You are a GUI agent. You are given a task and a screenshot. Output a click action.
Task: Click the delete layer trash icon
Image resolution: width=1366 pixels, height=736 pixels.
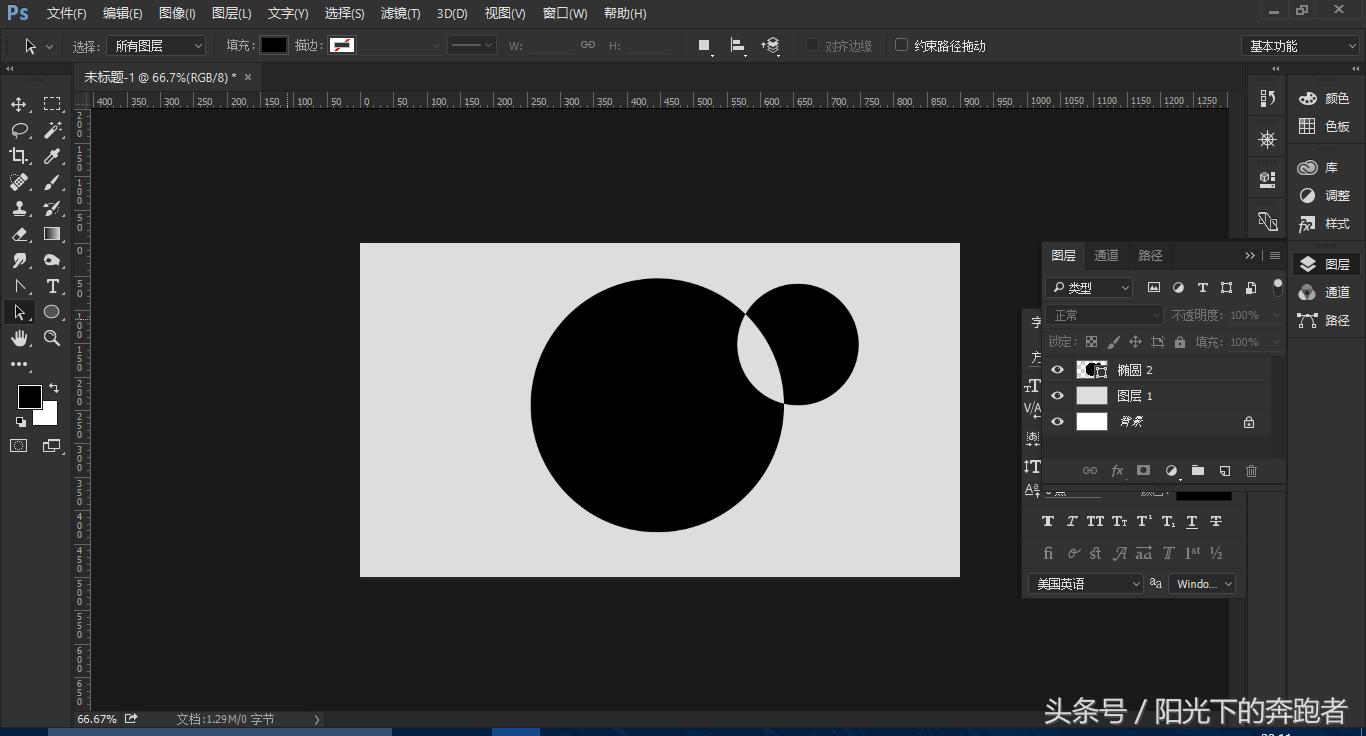click(1251, 471)
